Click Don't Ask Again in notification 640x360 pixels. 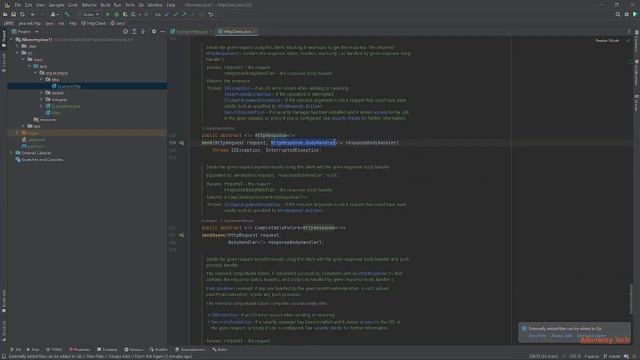pos(591,336)
